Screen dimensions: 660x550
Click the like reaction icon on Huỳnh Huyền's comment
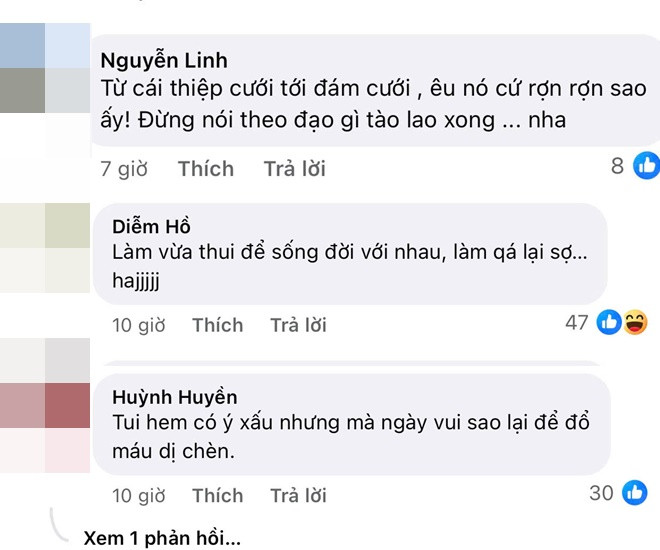coord(634,492)
